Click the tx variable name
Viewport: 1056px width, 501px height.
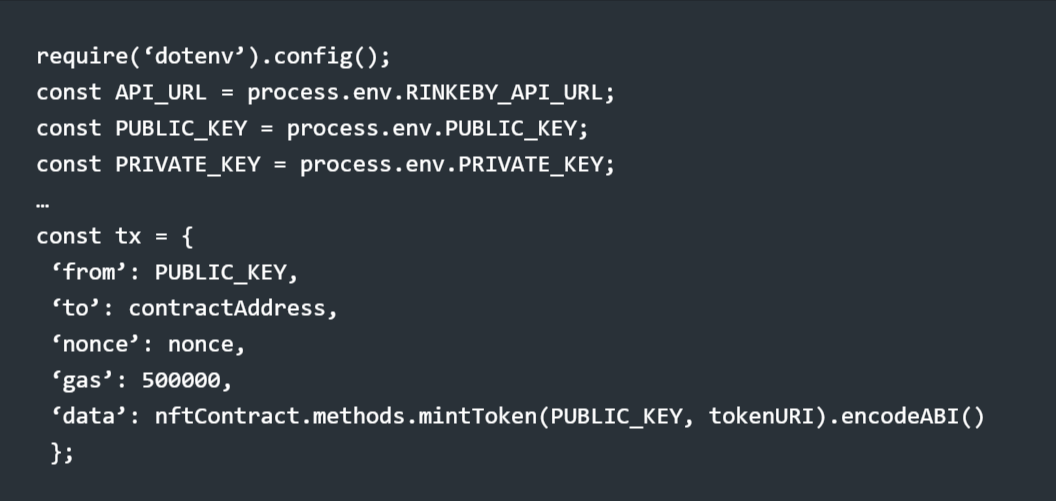129,236
